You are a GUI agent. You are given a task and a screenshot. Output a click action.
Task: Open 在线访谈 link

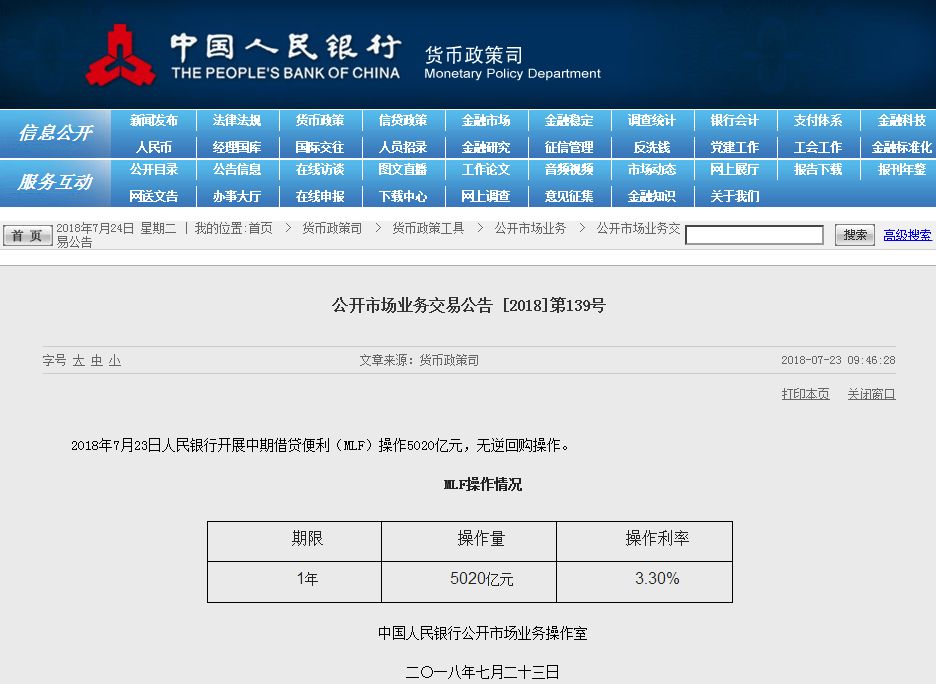tap(320, 170)
